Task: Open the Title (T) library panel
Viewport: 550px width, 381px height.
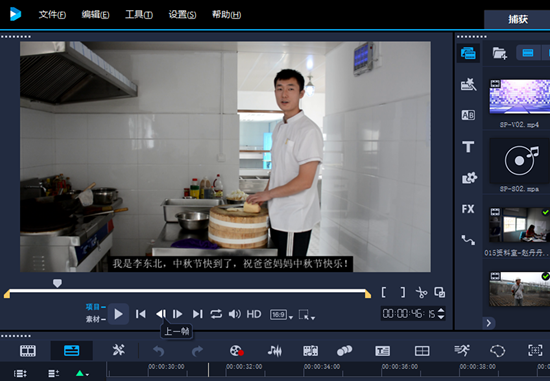Action: coord(468,147)
